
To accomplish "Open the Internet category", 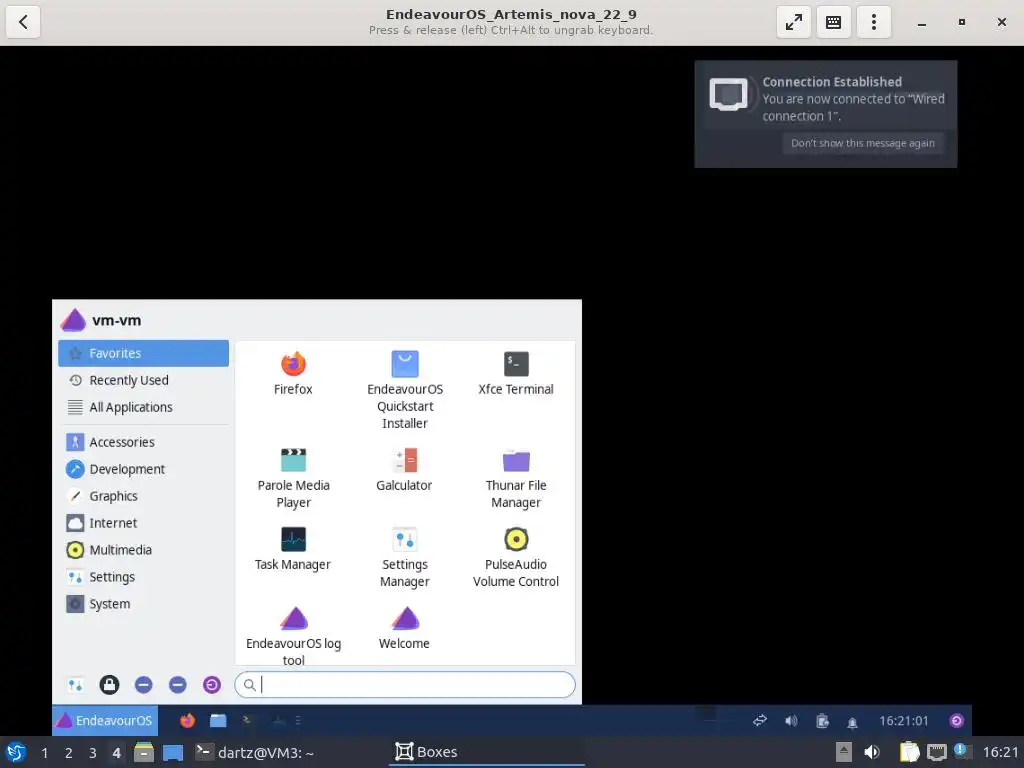I will pos(143,522).
